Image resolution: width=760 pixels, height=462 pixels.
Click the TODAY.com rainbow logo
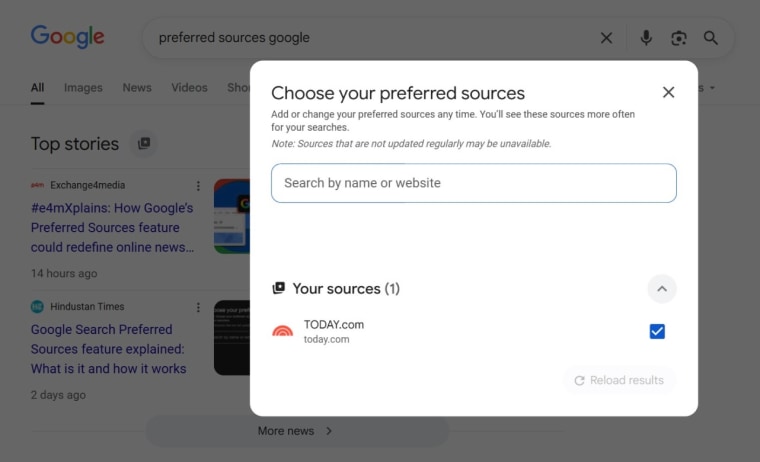click(x=283, y=331)
